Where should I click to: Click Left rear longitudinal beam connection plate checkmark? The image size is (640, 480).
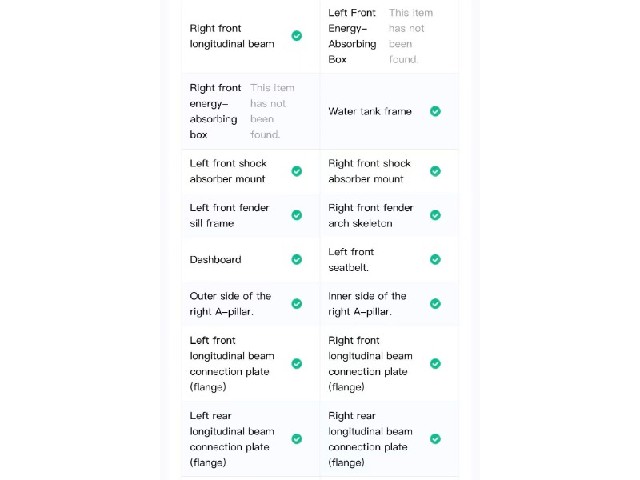pos(297,439)
